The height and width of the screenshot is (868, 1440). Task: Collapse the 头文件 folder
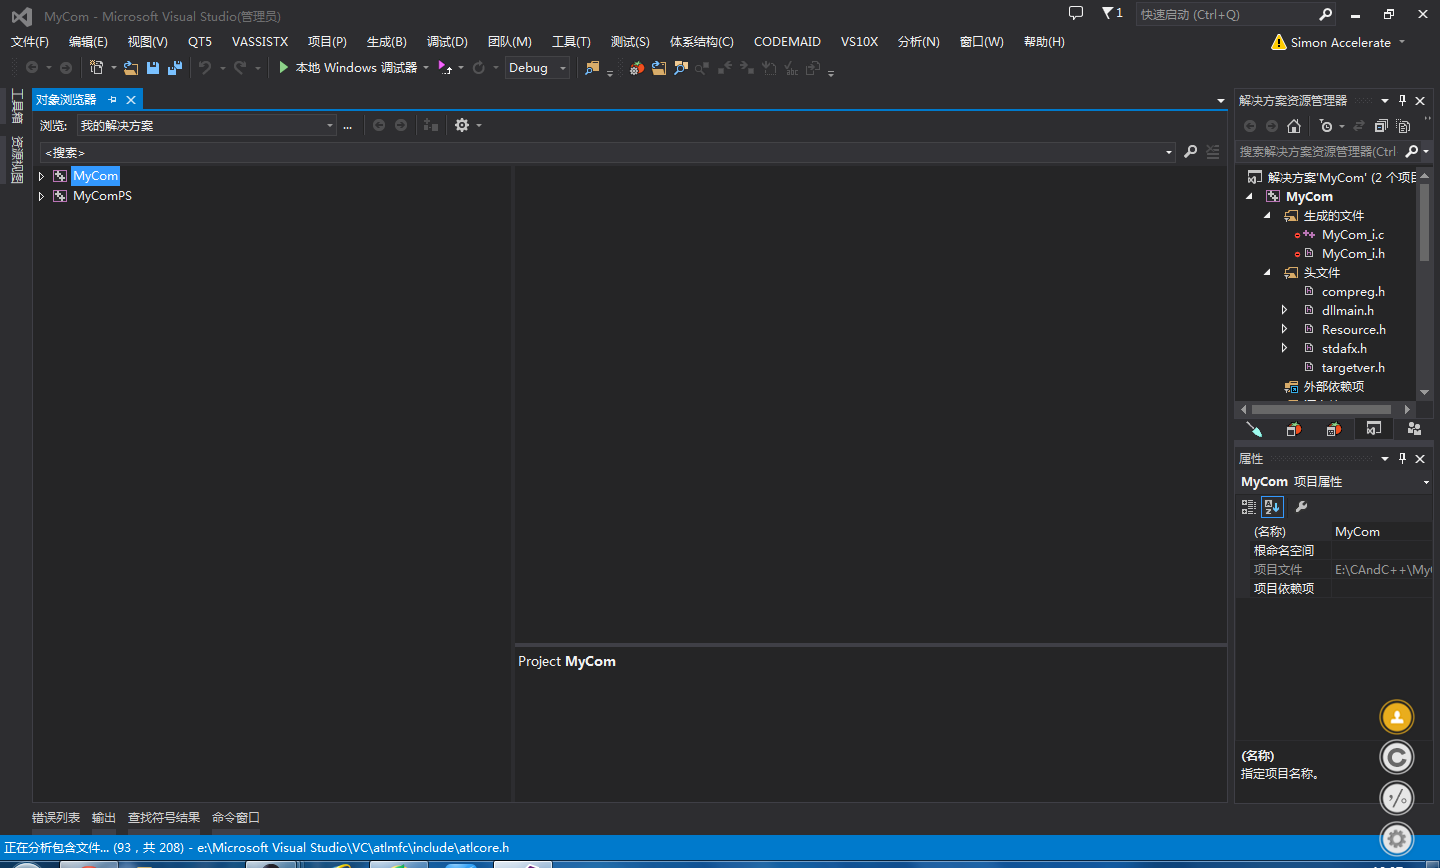point(1267,273)
